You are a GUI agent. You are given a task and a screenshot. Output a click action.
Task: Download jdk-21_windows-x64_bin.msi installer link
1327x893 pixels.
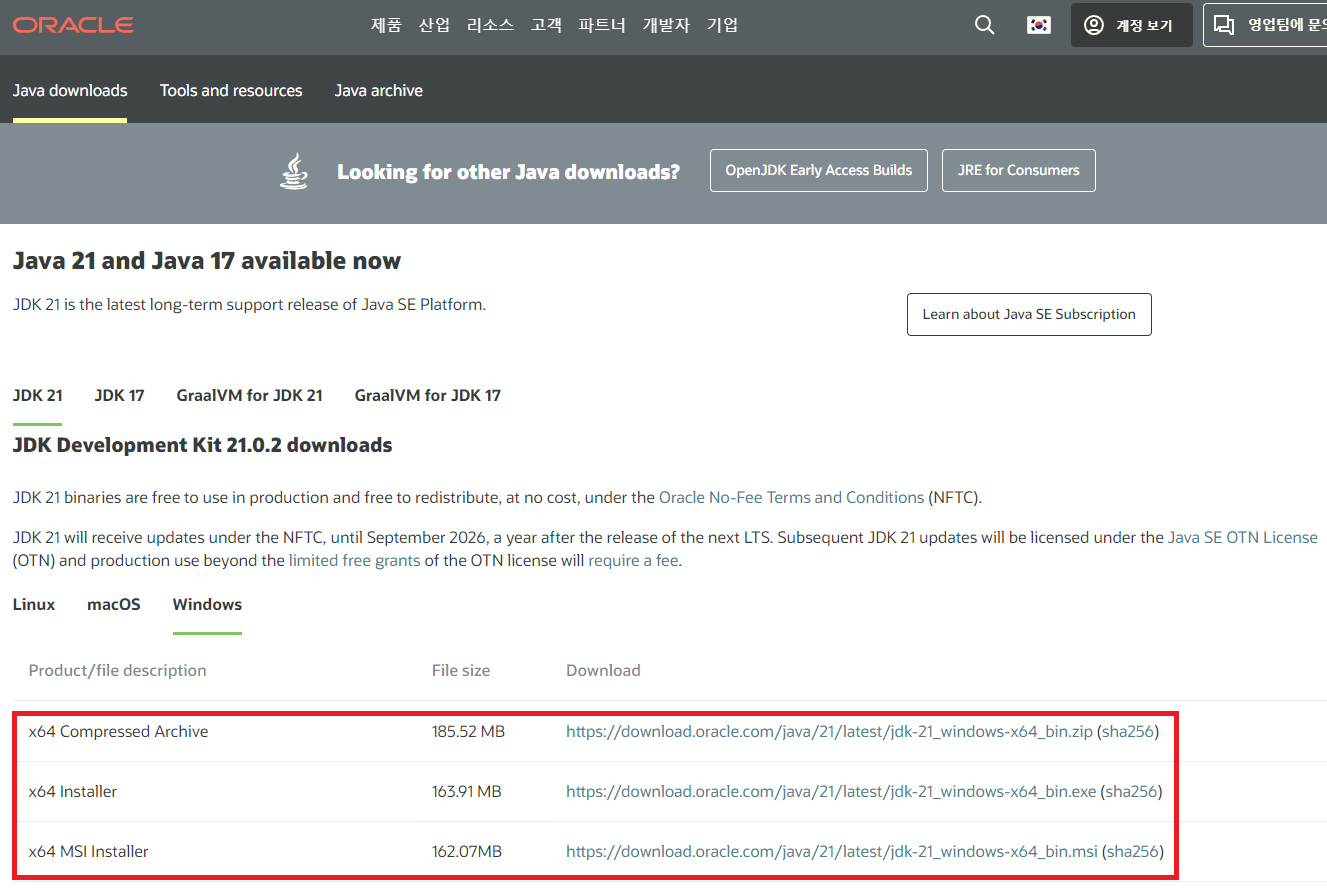832,851
